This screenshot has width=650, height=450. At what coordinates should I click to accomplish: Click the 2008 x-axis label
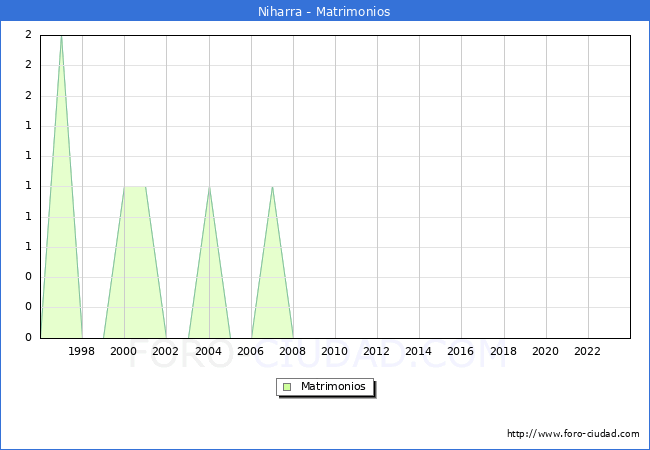(292, 351)
